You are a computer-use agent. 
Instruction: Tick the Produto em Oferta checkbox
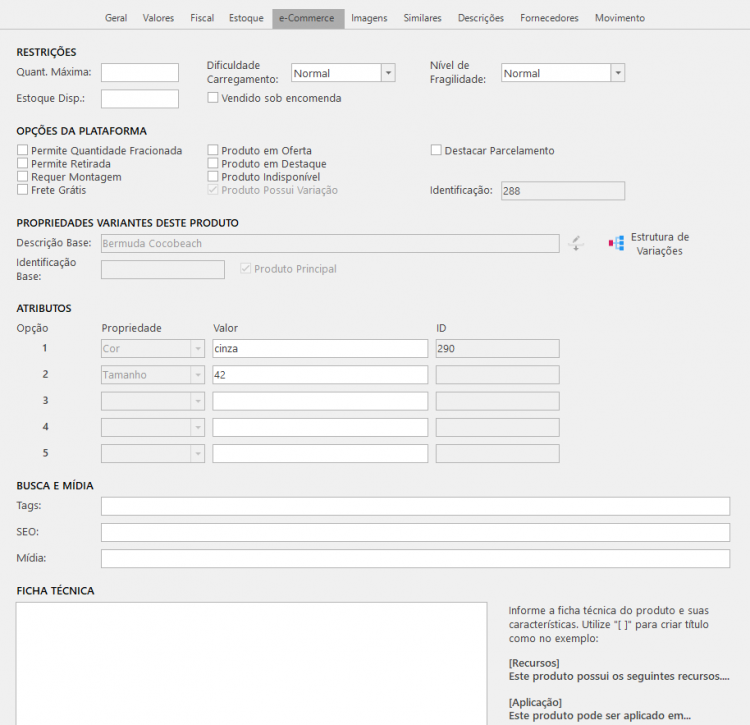click(x=213, y=150)
